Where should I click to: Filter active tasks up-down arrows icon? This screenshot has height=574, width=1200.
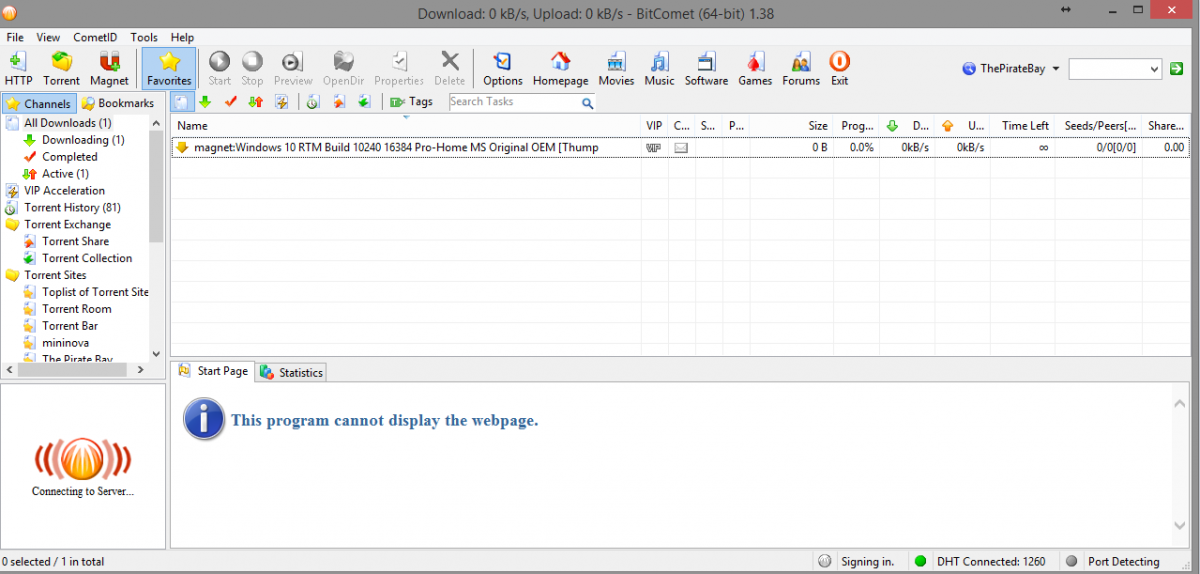[256, 102]
